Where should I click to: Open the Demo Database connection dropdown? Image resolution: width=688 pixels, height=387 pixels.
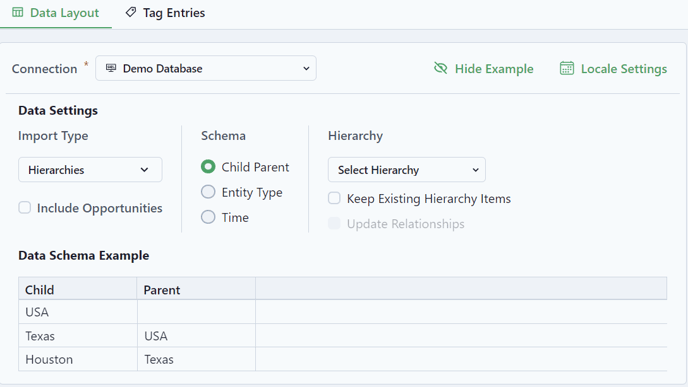point(206,68)
